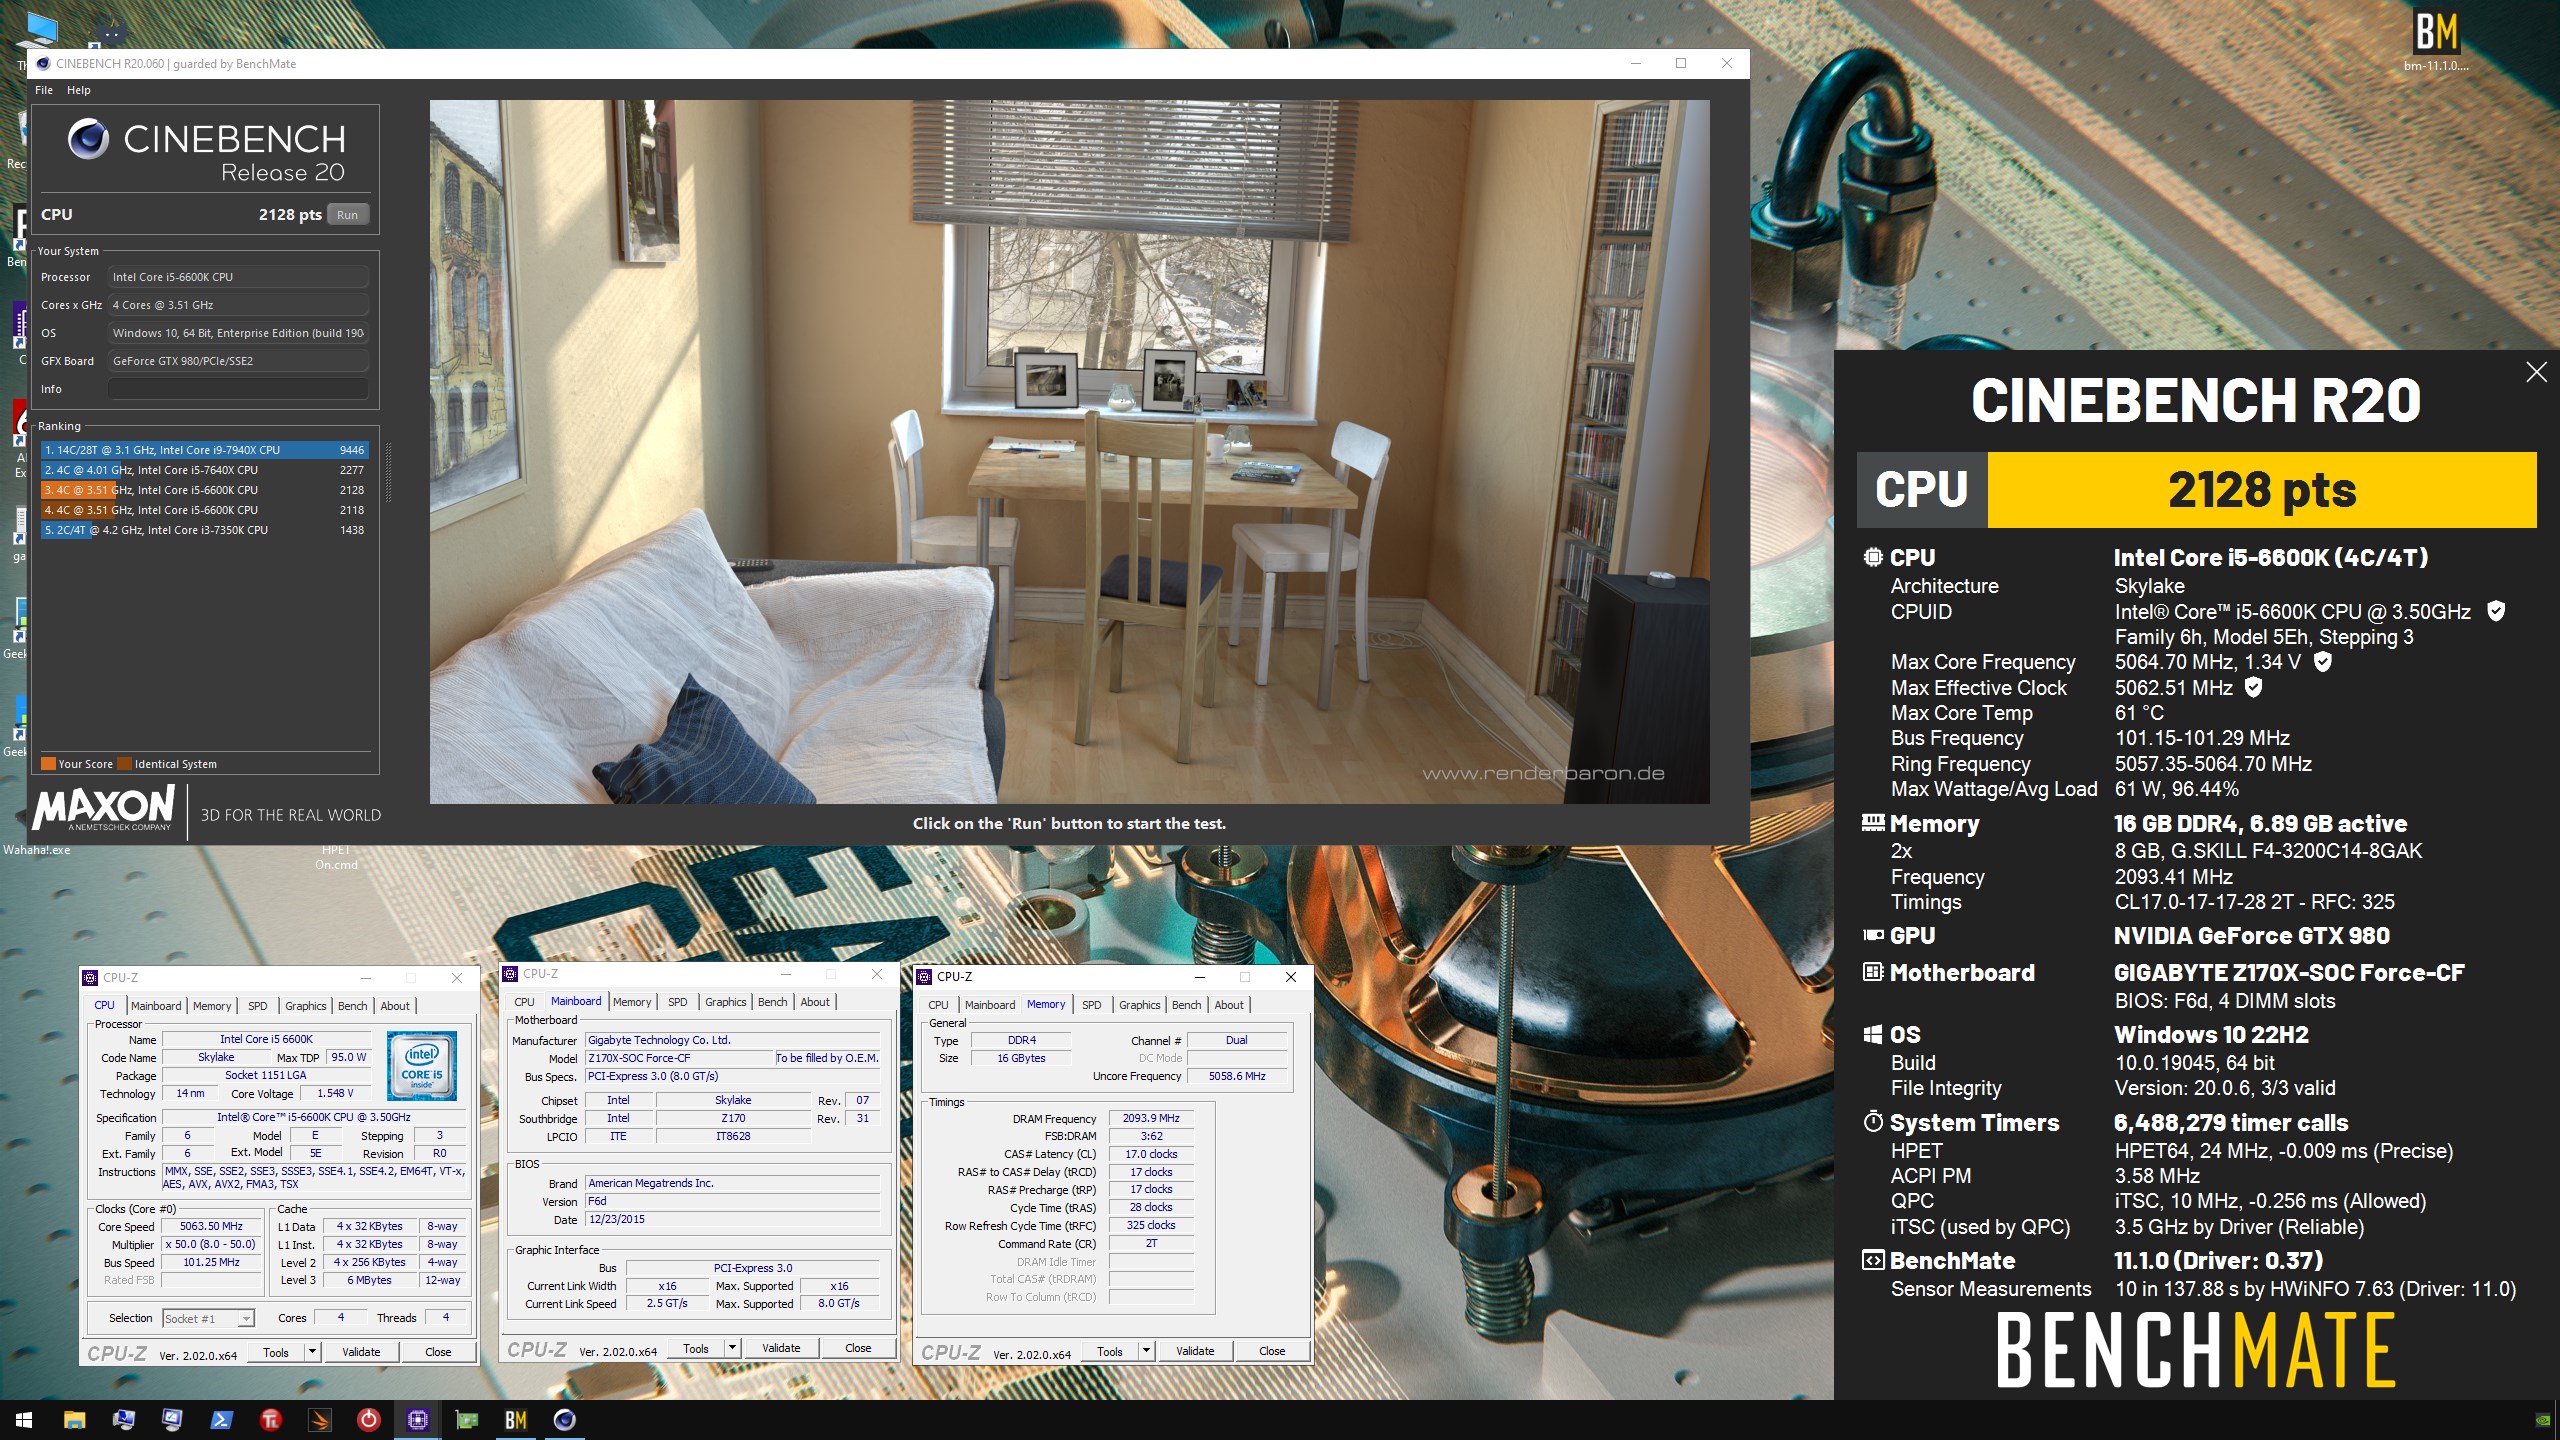This screenshot has height=1440, width=2560.
Task: Click the shield icon beside Max Effective Clock
Action: (x=2253, y=687)
